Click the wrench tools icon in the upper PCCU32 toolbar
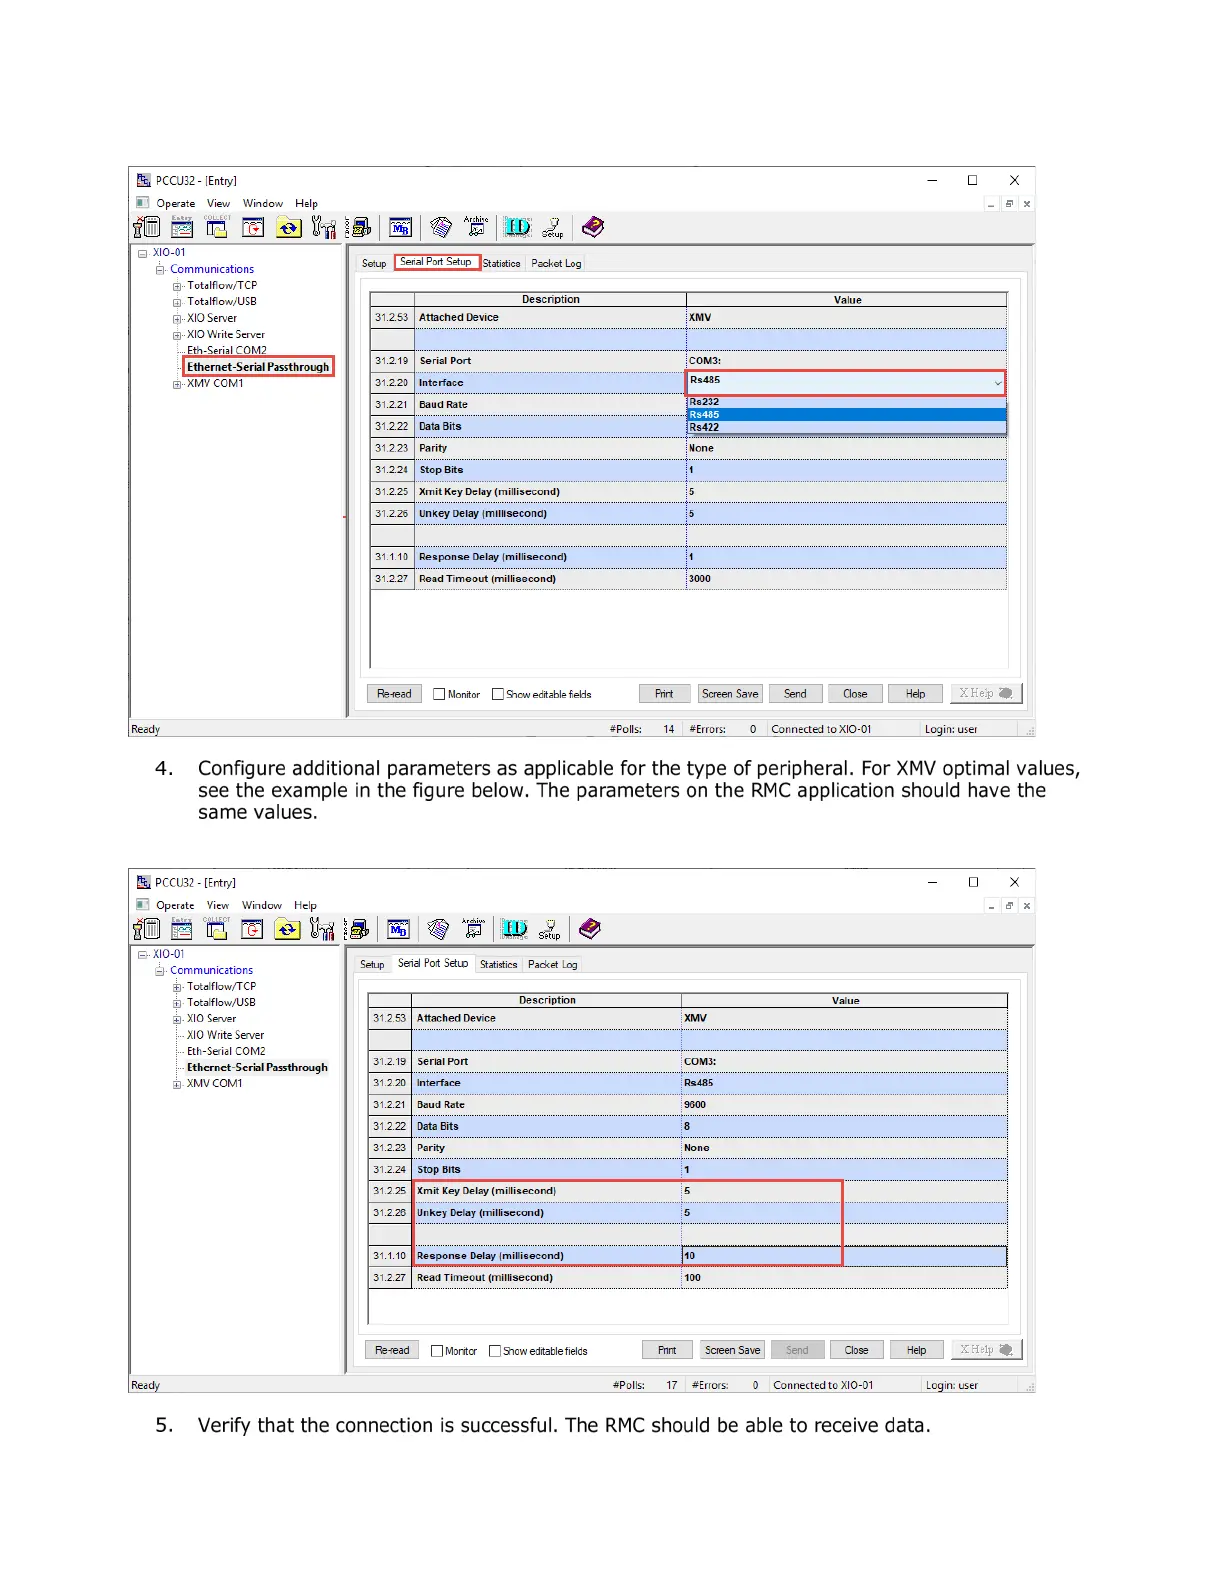 323,228
